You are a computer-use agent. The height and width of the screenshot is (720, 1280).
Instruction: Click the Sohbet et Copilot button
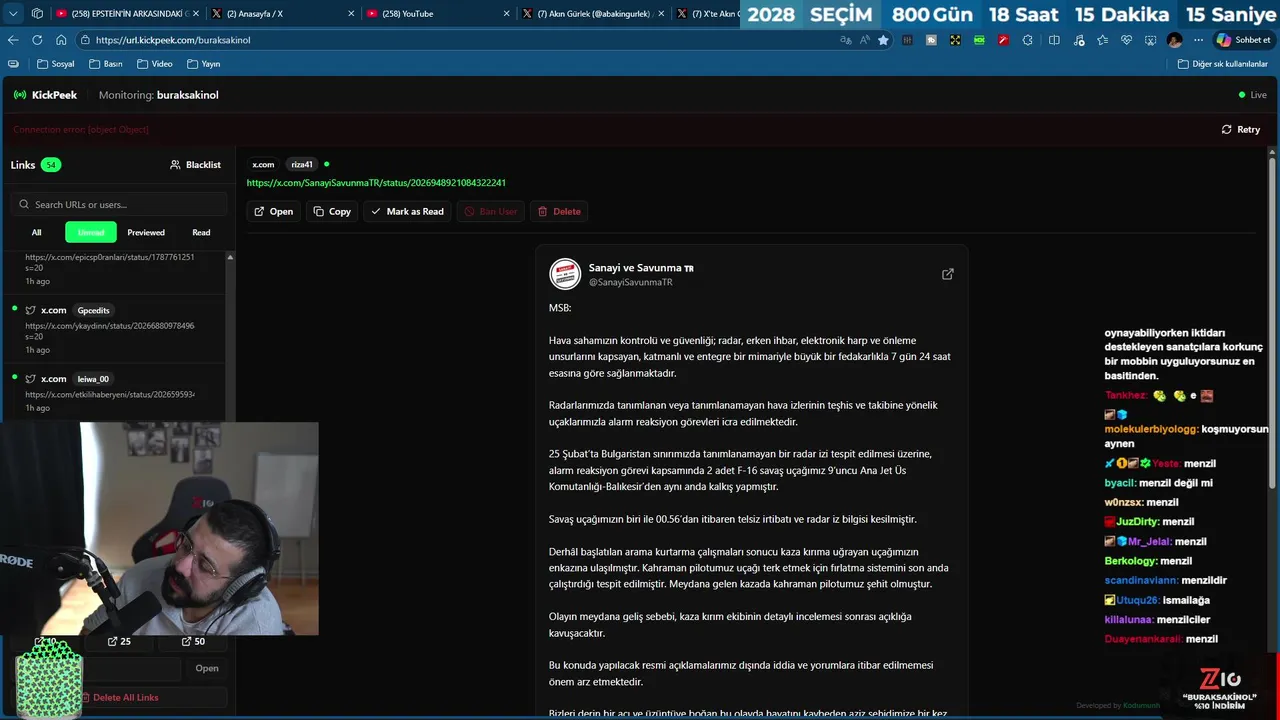click(1243, 40)
